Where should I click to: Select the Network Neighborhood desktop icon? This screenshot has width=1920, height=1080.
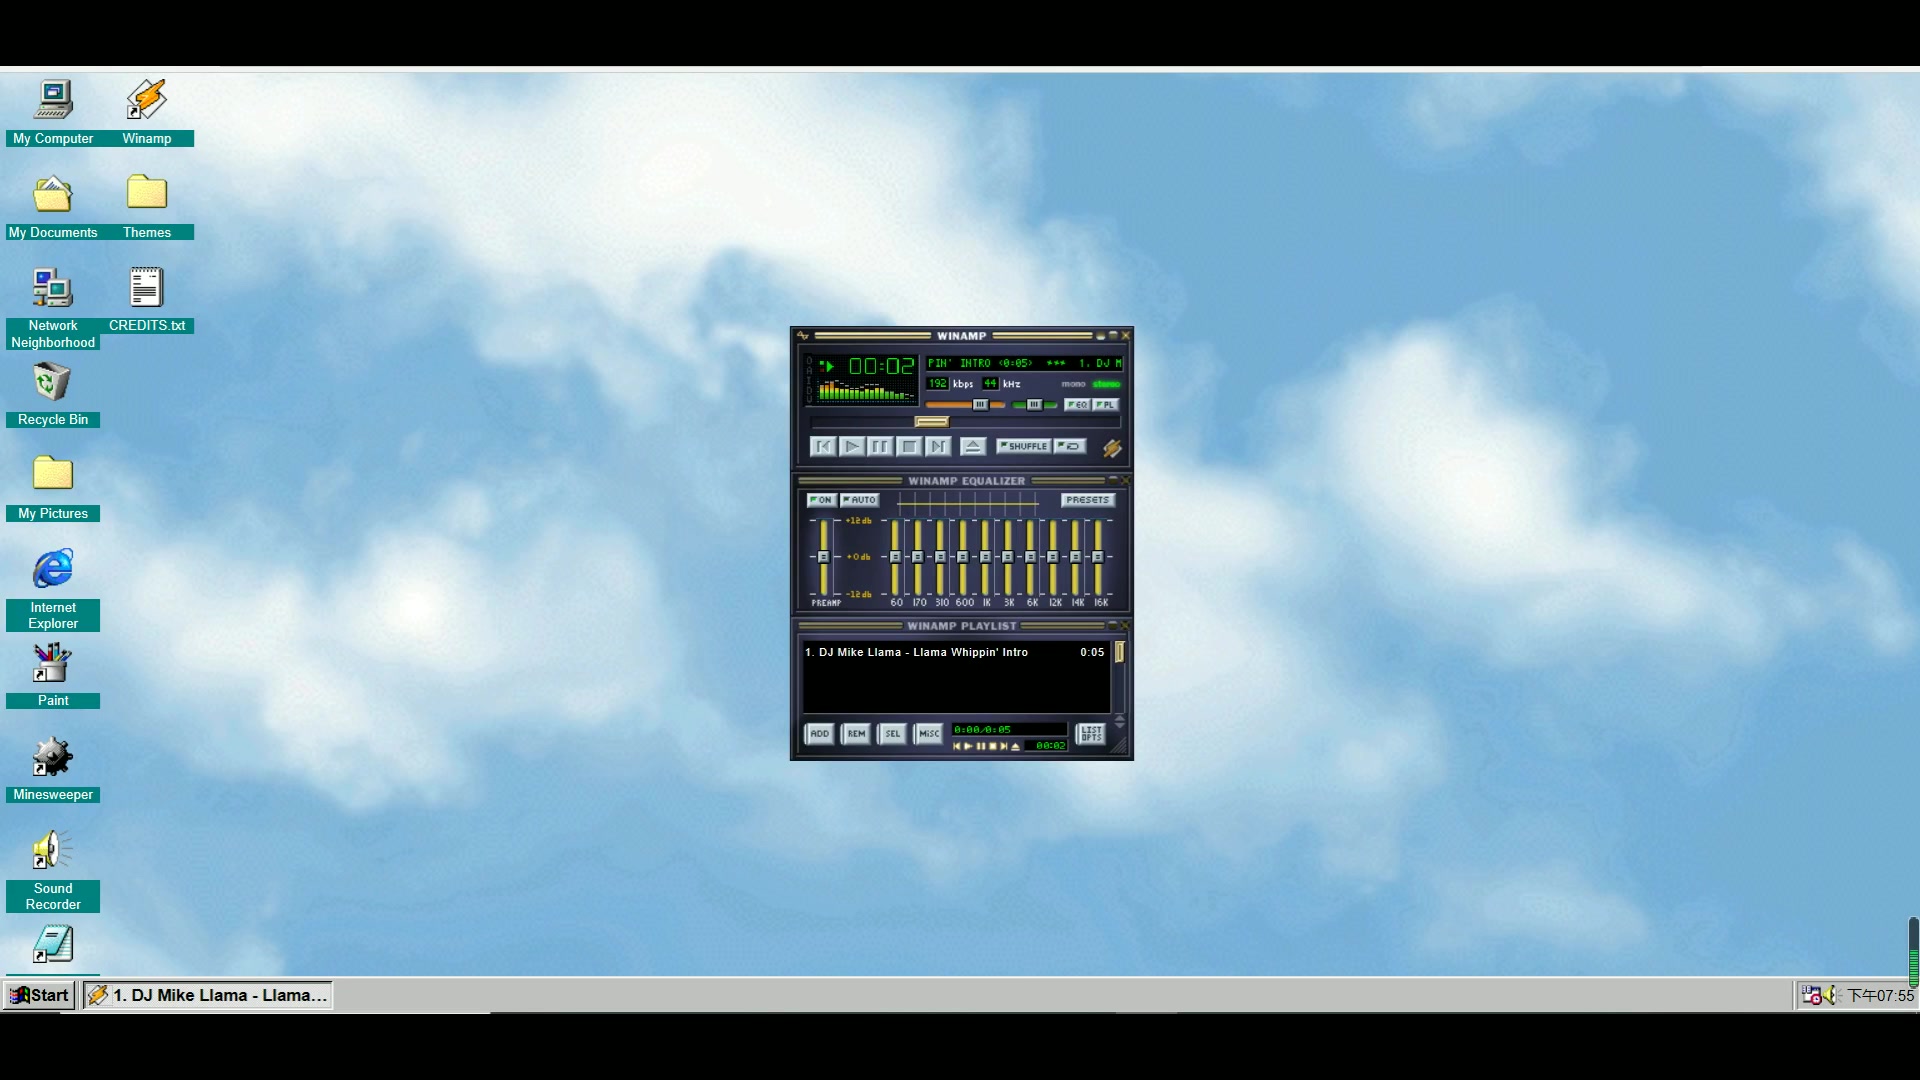coord(53,308)
